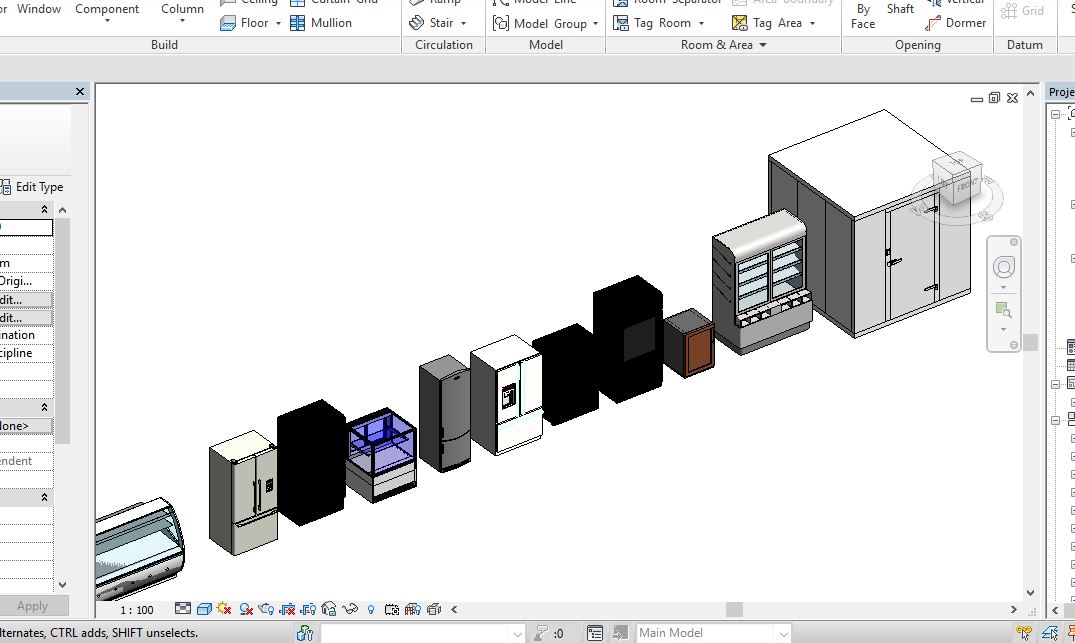Image resolution: width=1075 pixels, height=643 pixels.
Task: Click the Apply button in Properties
Action: click(x=32, y=606)
